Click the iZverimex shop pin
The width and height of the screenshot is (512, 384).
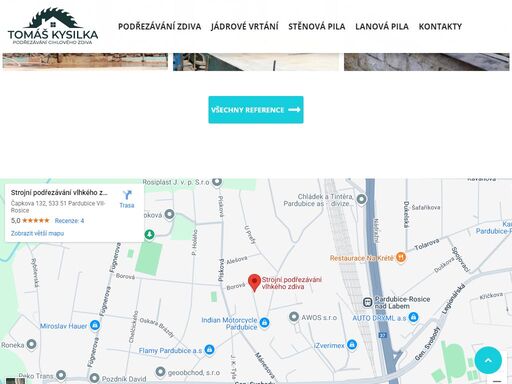point(352,344)
